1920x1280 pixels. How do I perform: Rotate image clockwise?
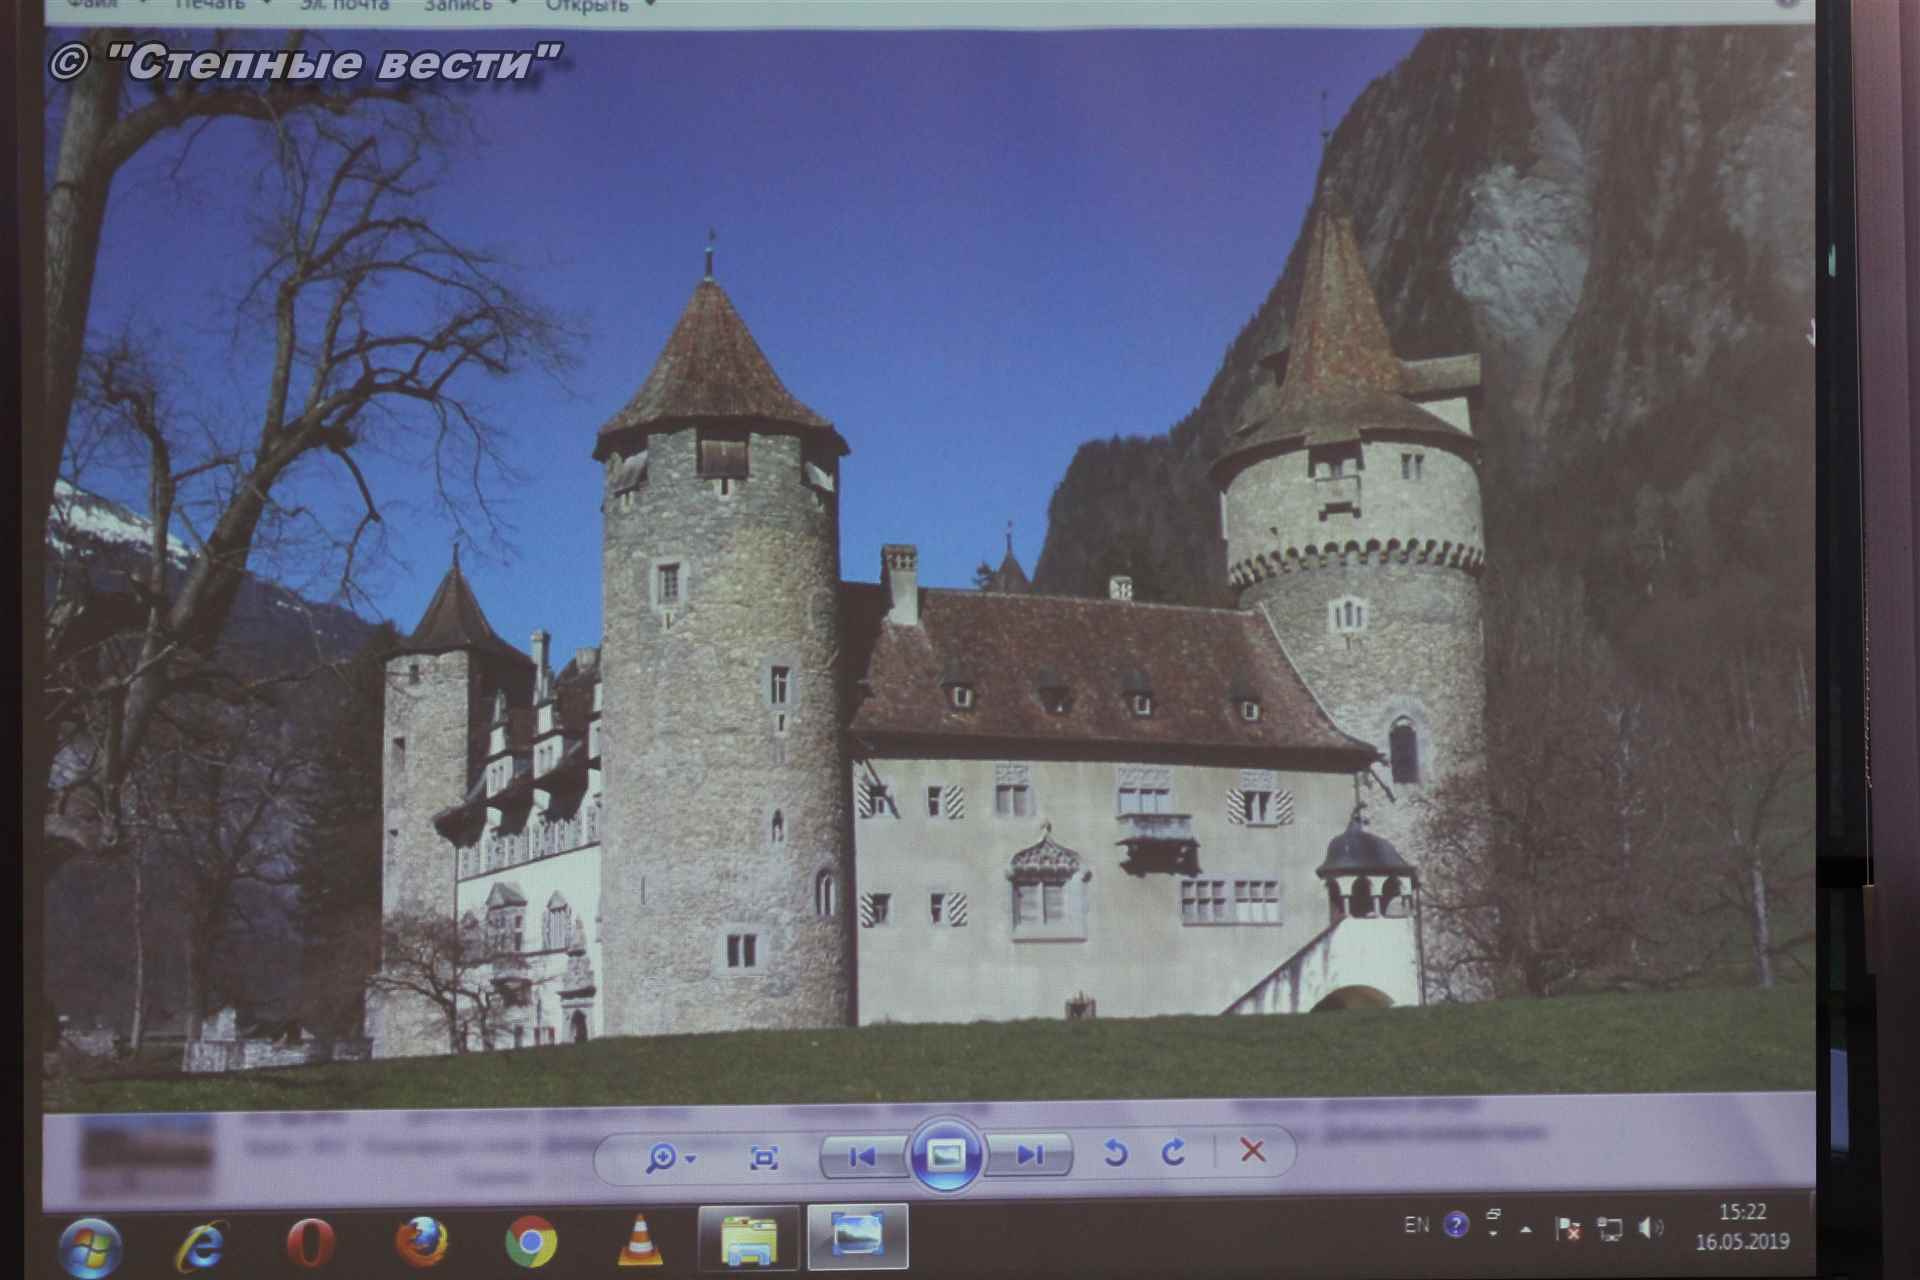pos(1174,1154)
